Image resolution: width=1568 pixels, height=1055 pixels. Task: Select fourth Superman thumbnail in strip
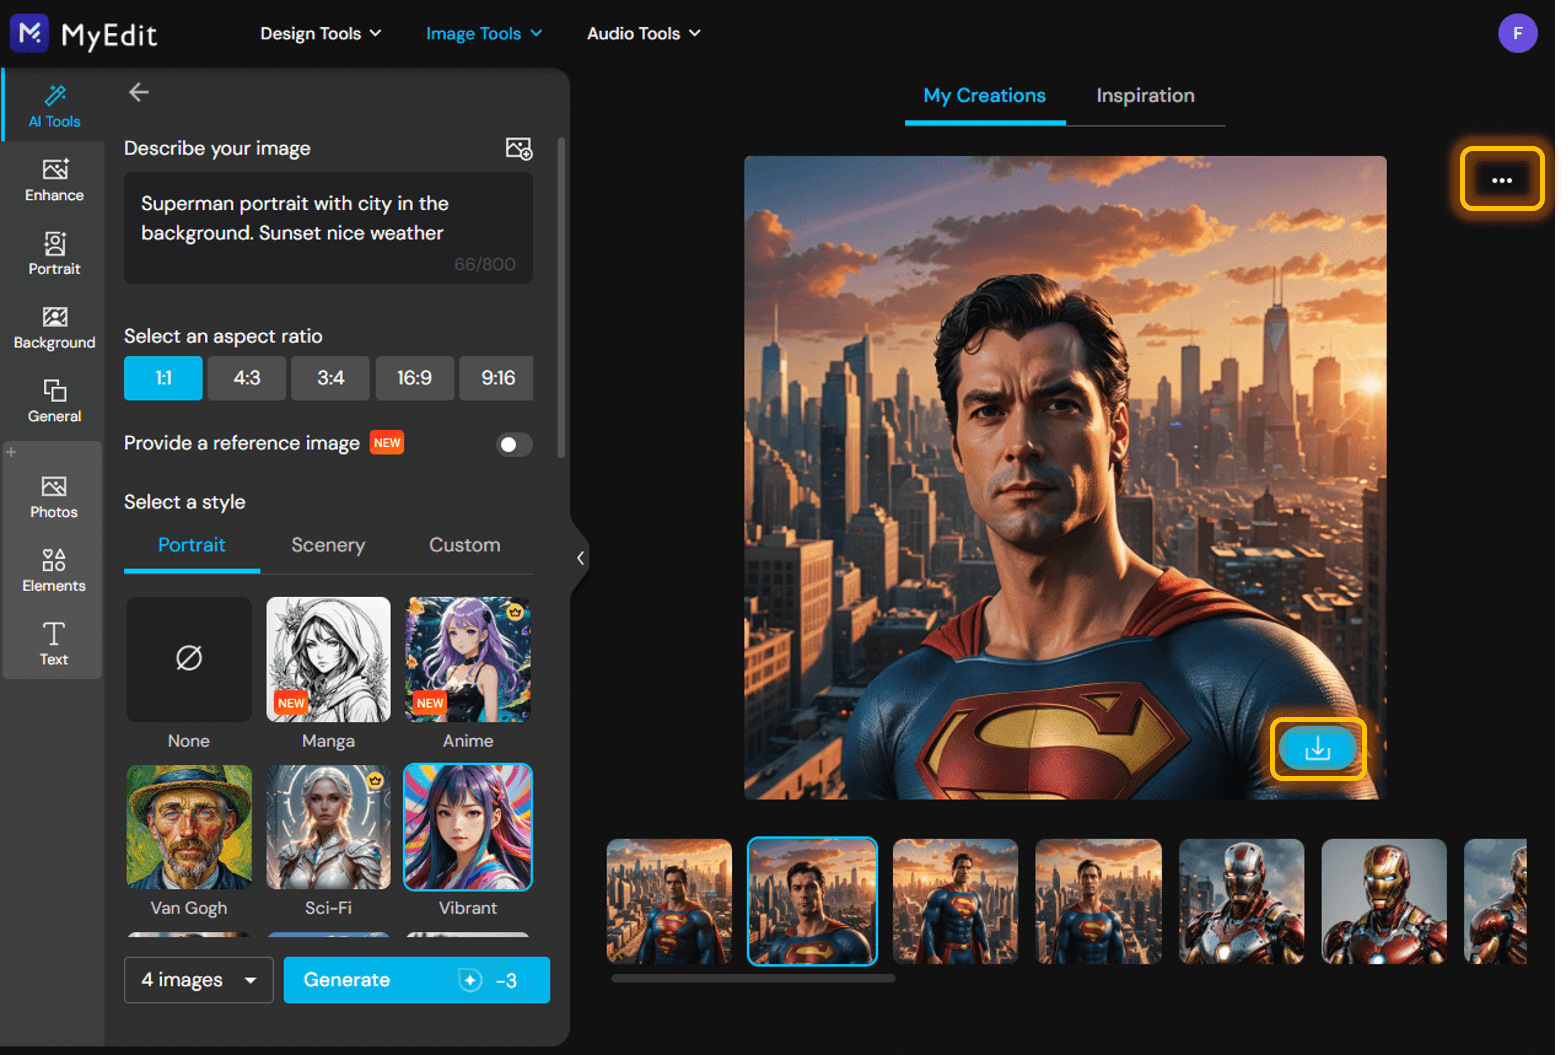1098,902
